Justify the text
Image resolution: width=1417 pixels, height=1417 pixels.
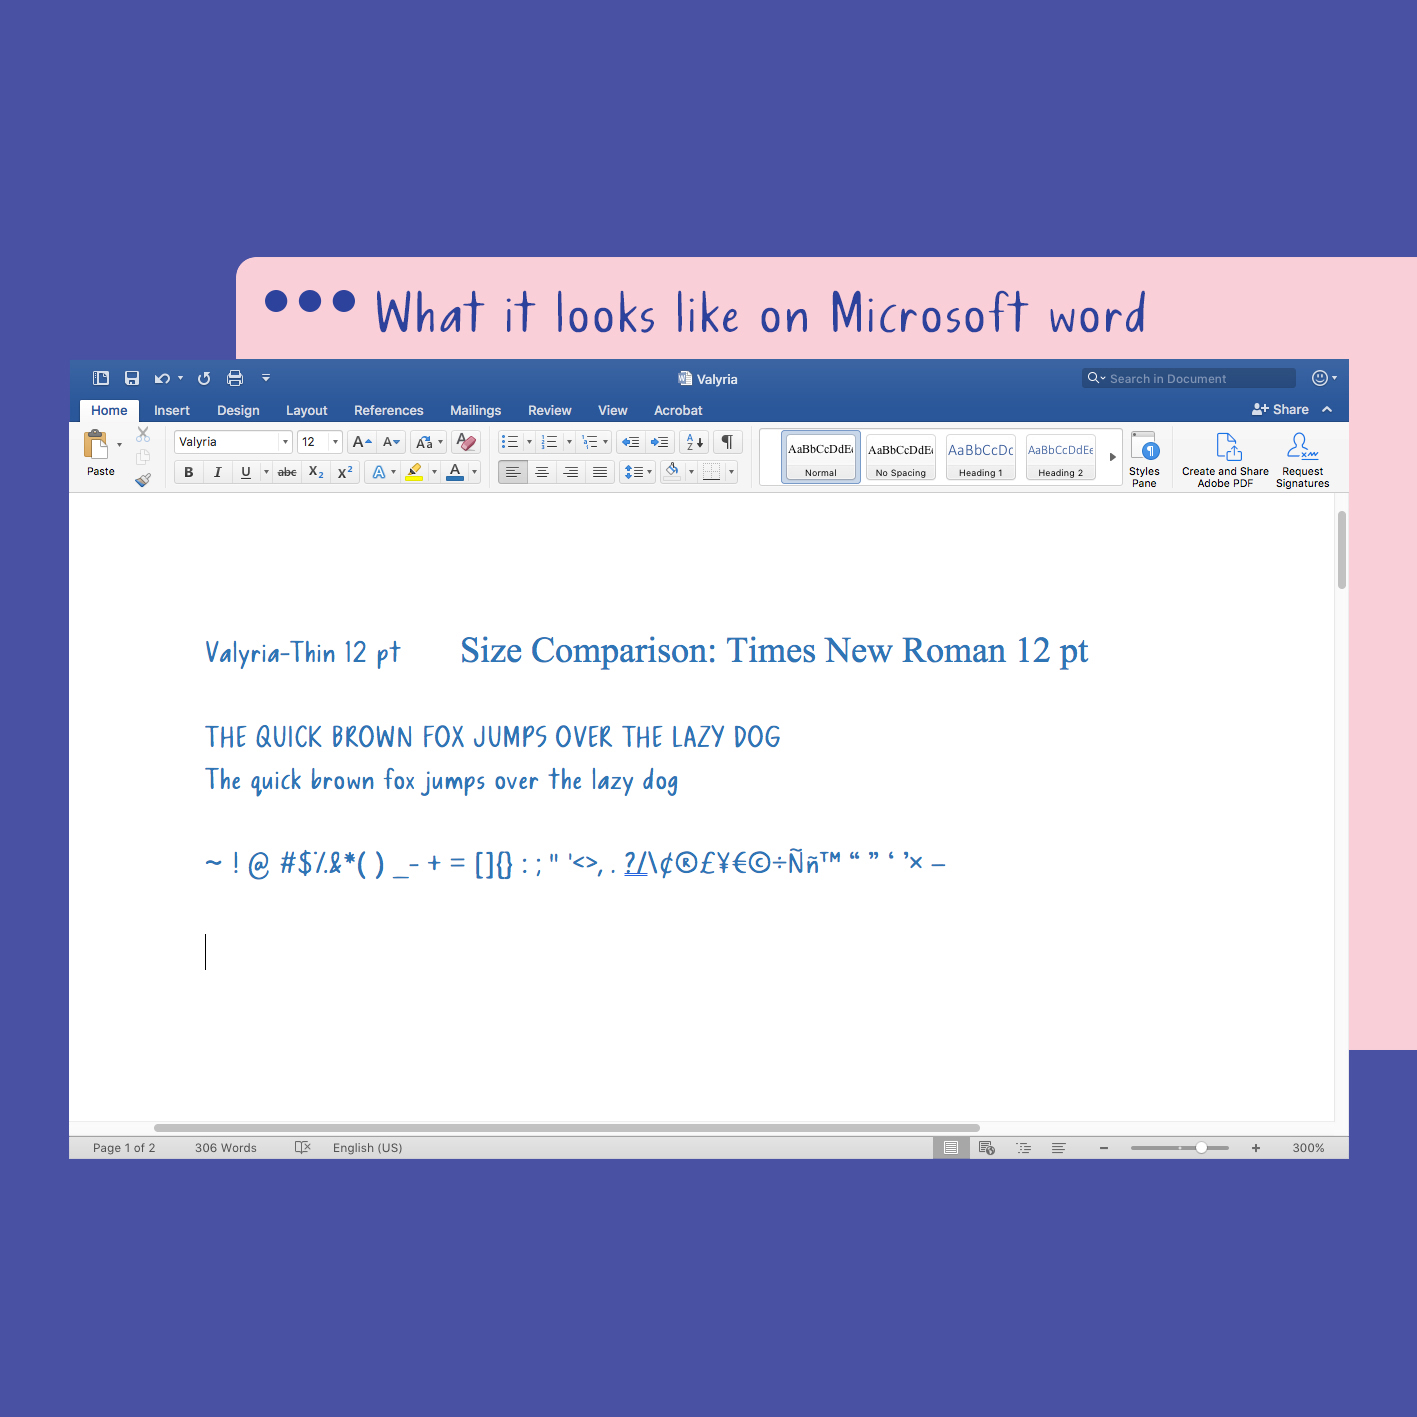pos(600,472)
